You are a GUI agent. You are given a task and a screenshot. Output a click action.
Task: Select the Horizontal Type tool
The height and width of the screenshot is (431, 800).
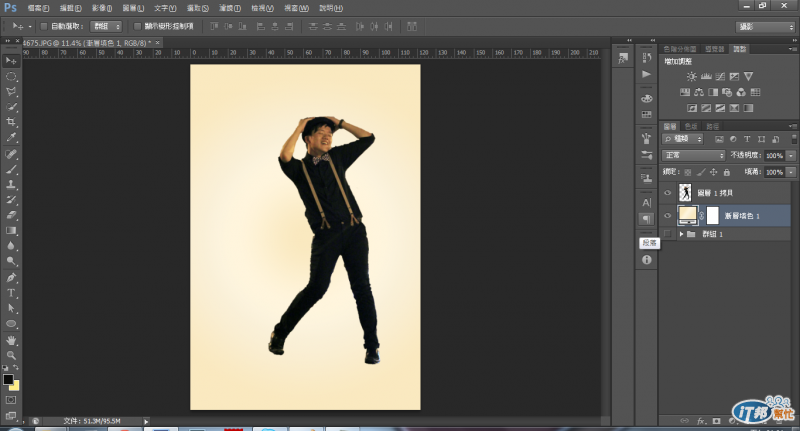(12, 292)
